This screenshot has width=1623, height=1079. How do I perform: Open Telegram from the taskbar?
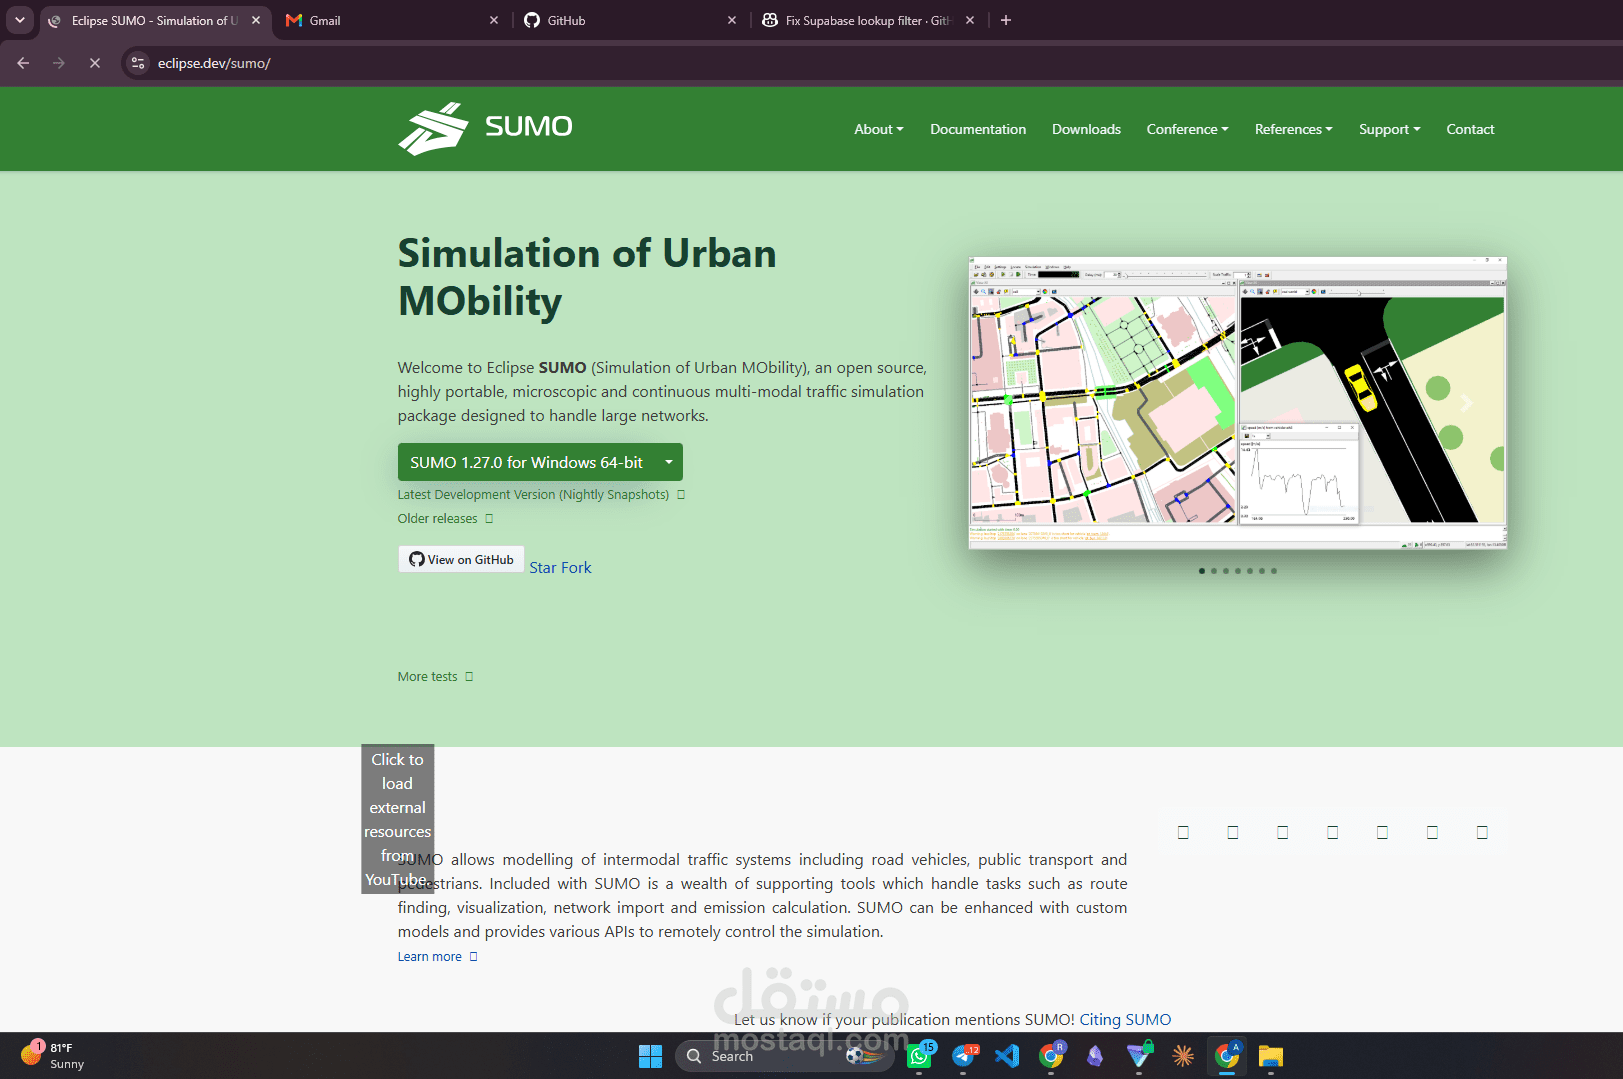tap(964, 1056)
